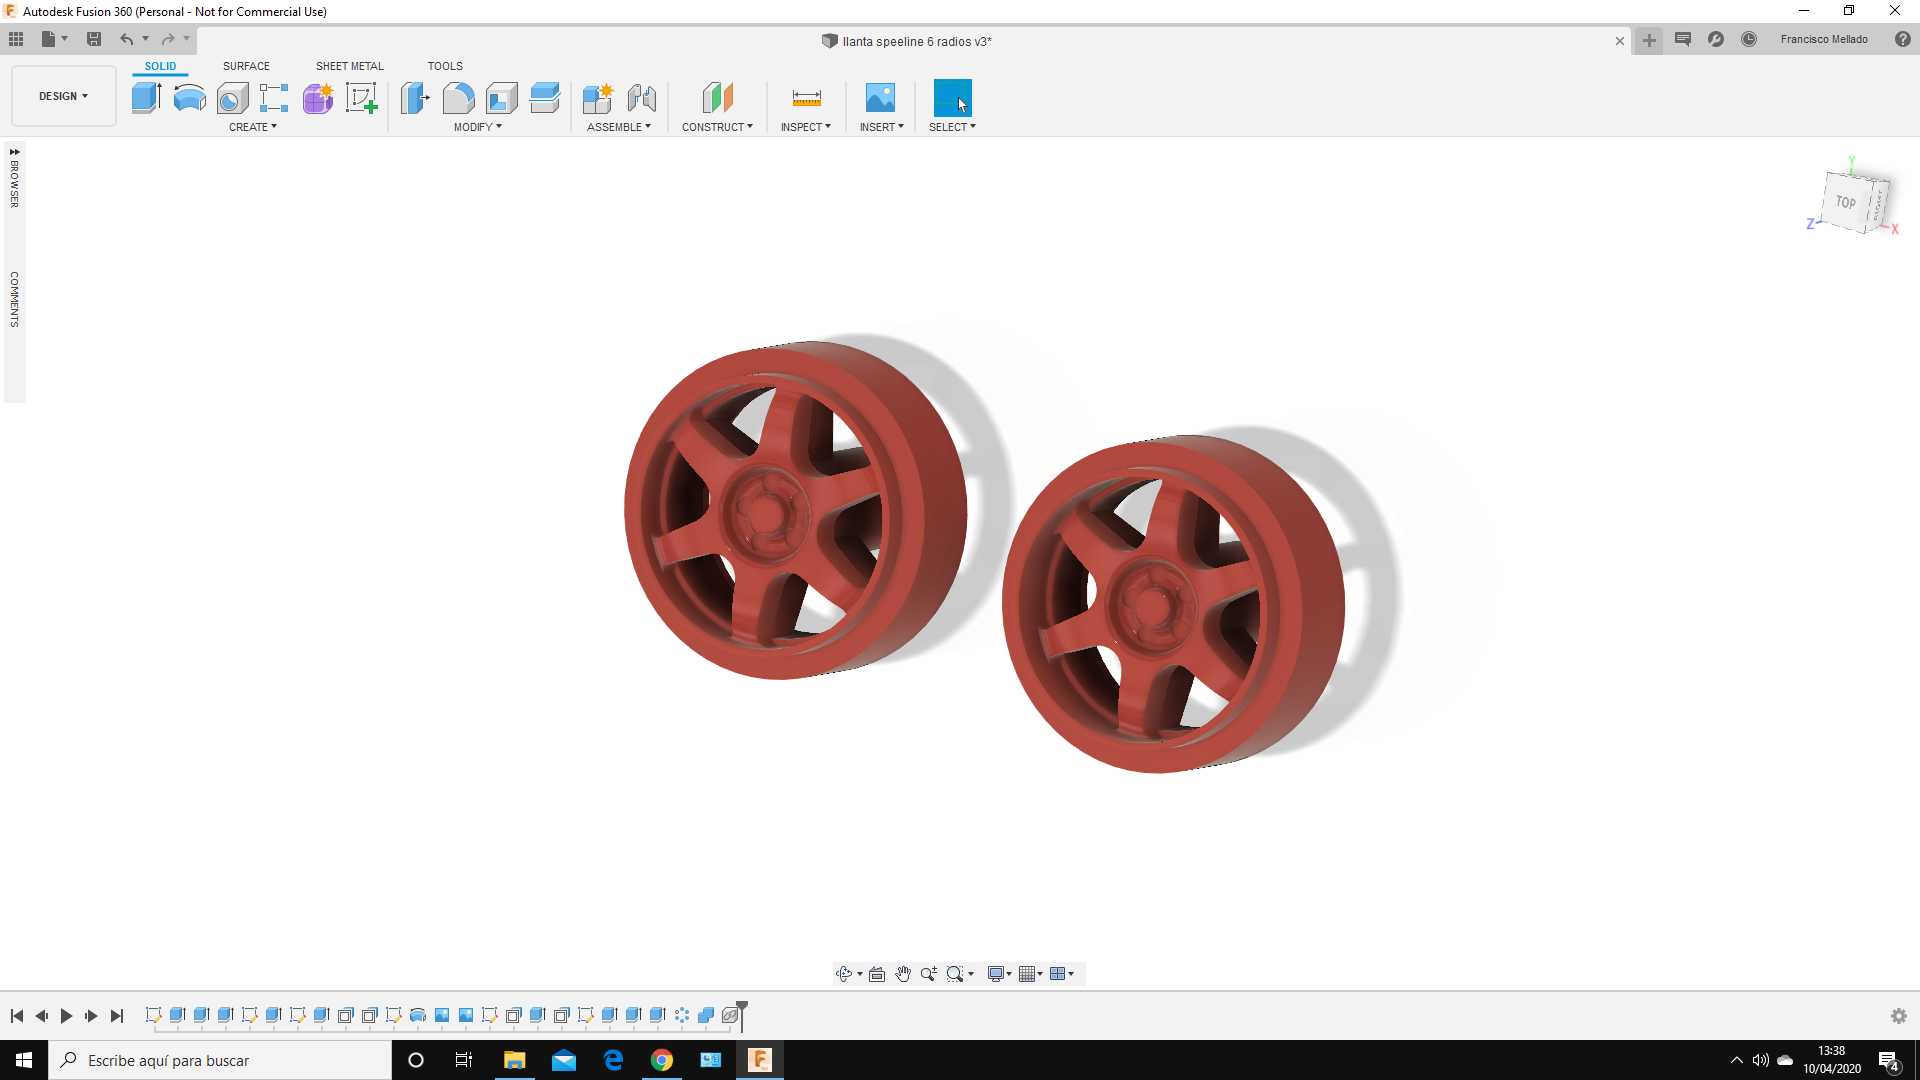
Task: Open the DESIGN workspace dropdown
Action: tap(64, 96)
